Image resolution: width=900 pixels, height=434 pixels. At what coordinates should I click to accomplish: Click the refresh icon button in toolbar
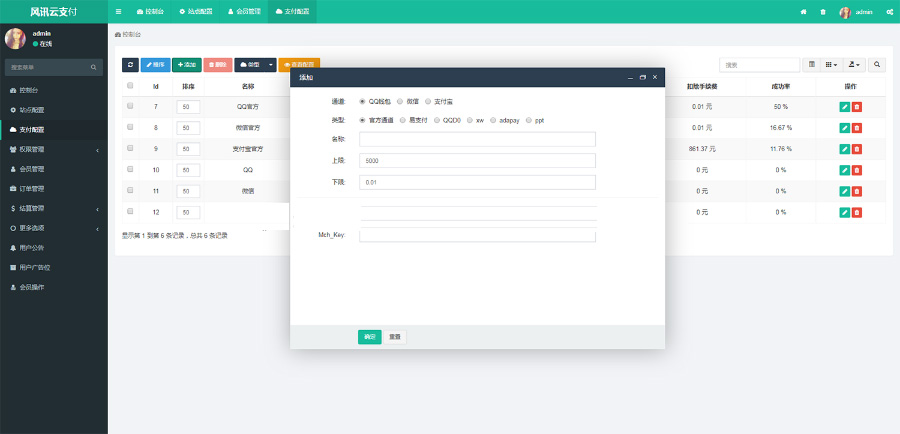(x=130, y=64)
